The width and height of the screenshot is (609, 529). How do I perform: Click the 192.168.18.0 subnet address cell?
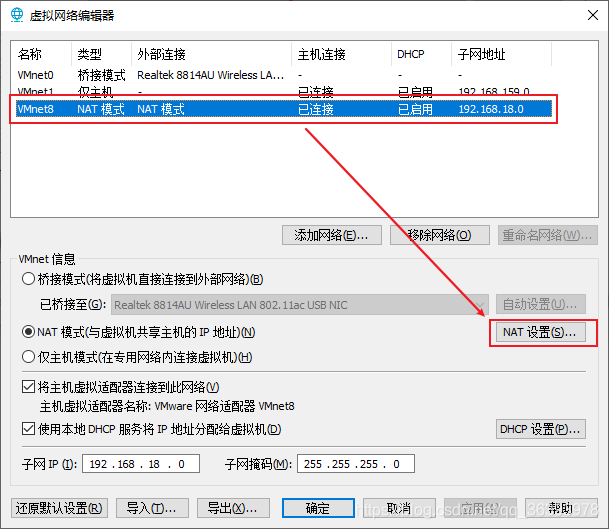tap(491, 109)
